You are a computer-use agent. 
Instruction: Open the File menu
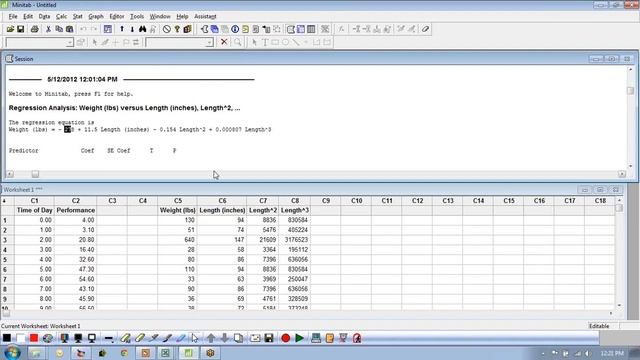click(x=13, y=16)
